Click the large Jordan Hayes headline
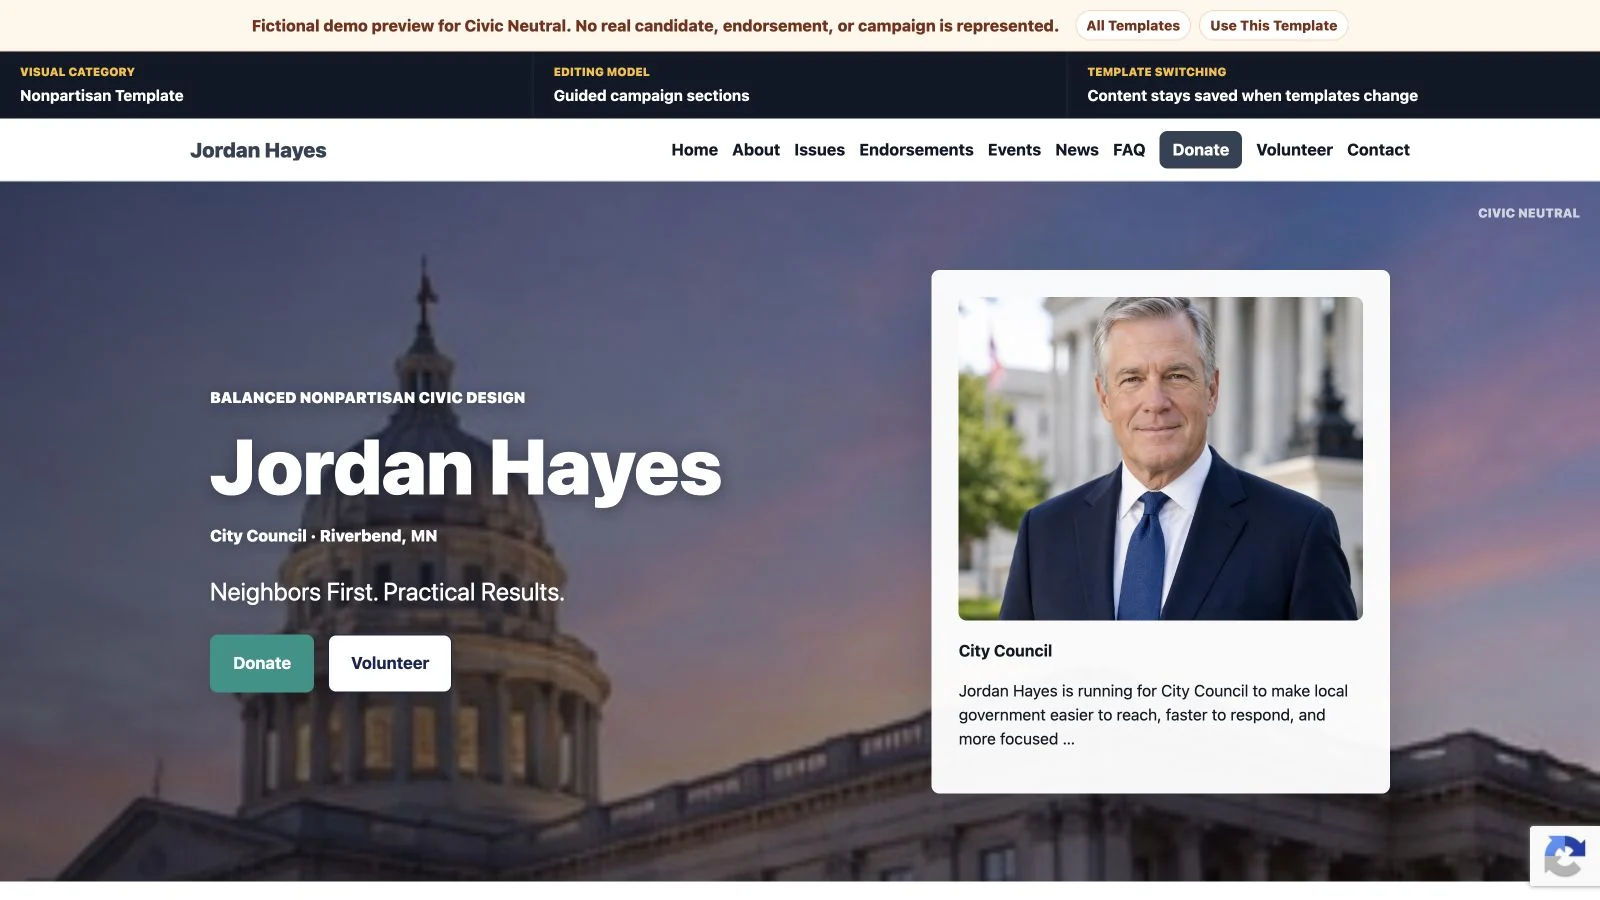The image size is (1600, 900). pos(466,468)
